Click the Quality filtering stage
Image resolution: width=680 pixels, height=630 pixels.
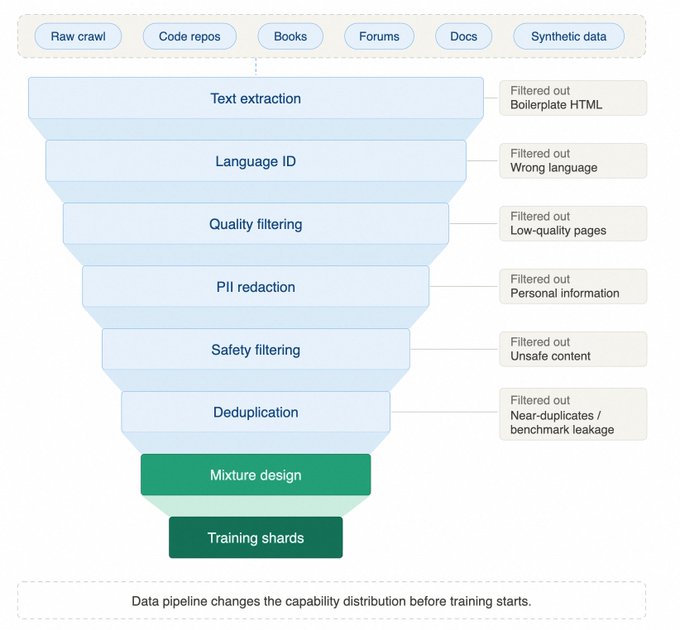click(256, 224)
